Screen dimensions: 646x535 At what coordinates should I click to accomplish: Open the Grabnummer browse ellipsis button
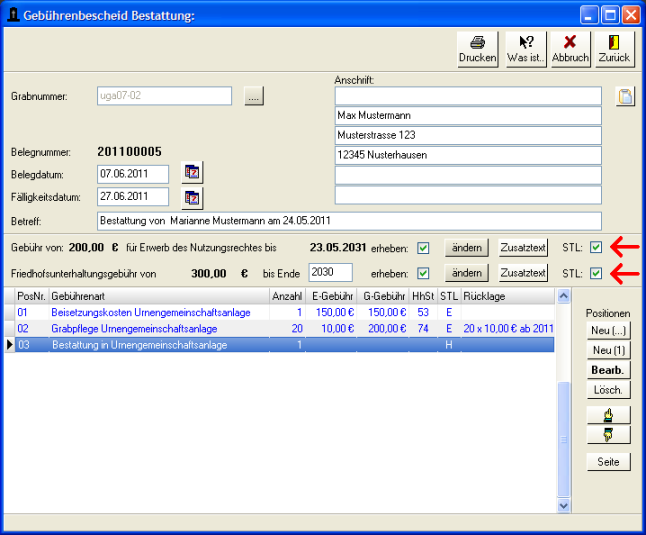253,97
